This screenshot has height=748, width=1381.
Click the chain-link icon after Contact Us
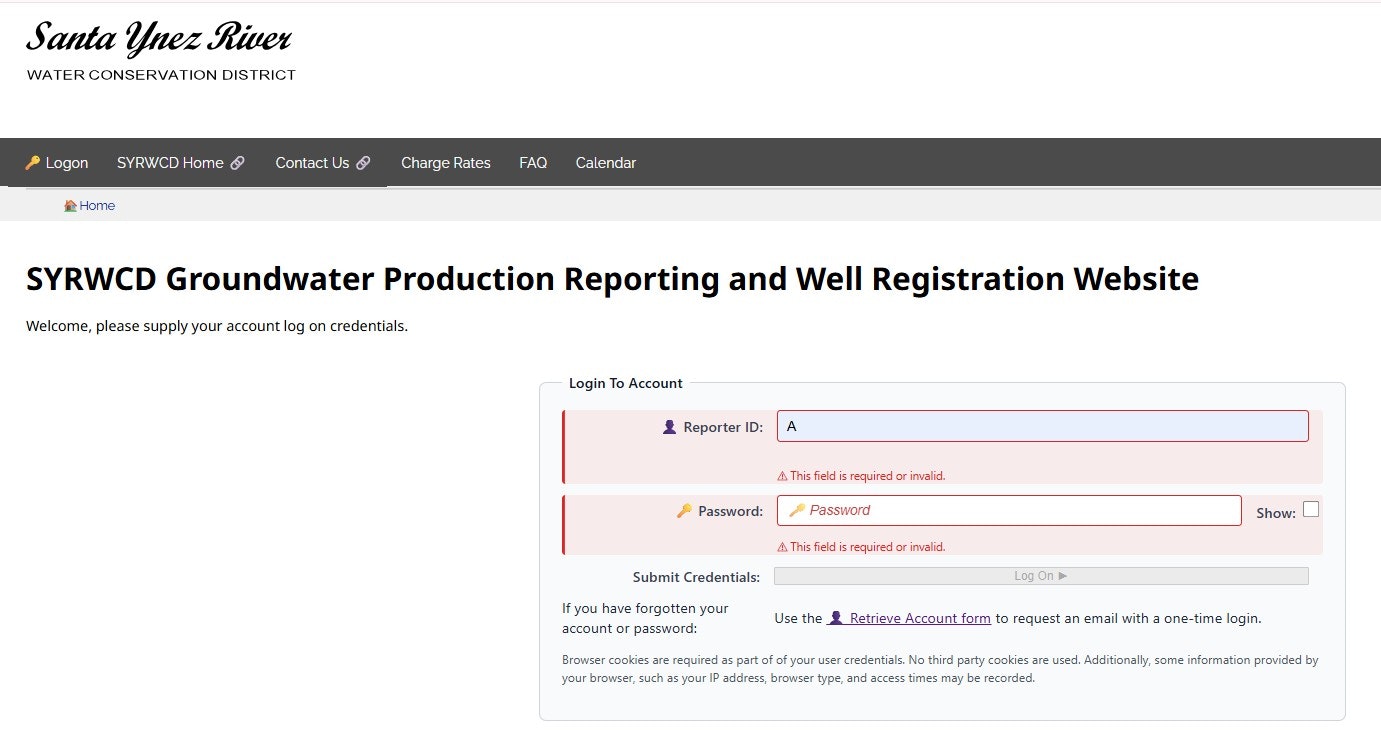[363, 163]
